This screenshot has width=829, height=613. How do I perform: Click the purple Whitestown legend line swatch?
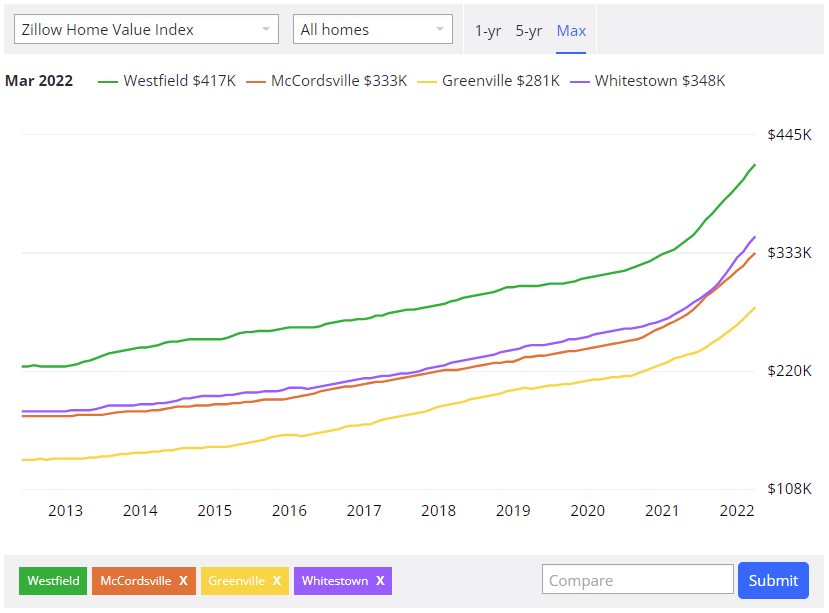[x=579, y=82]
